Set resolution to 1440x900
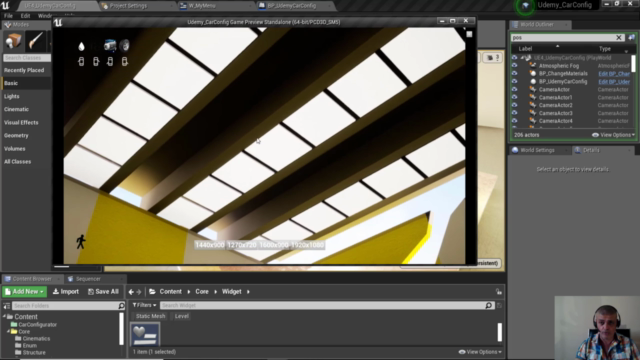Image resolution: width=640 pixels, height=360 pixels. (x=209, y=245)
